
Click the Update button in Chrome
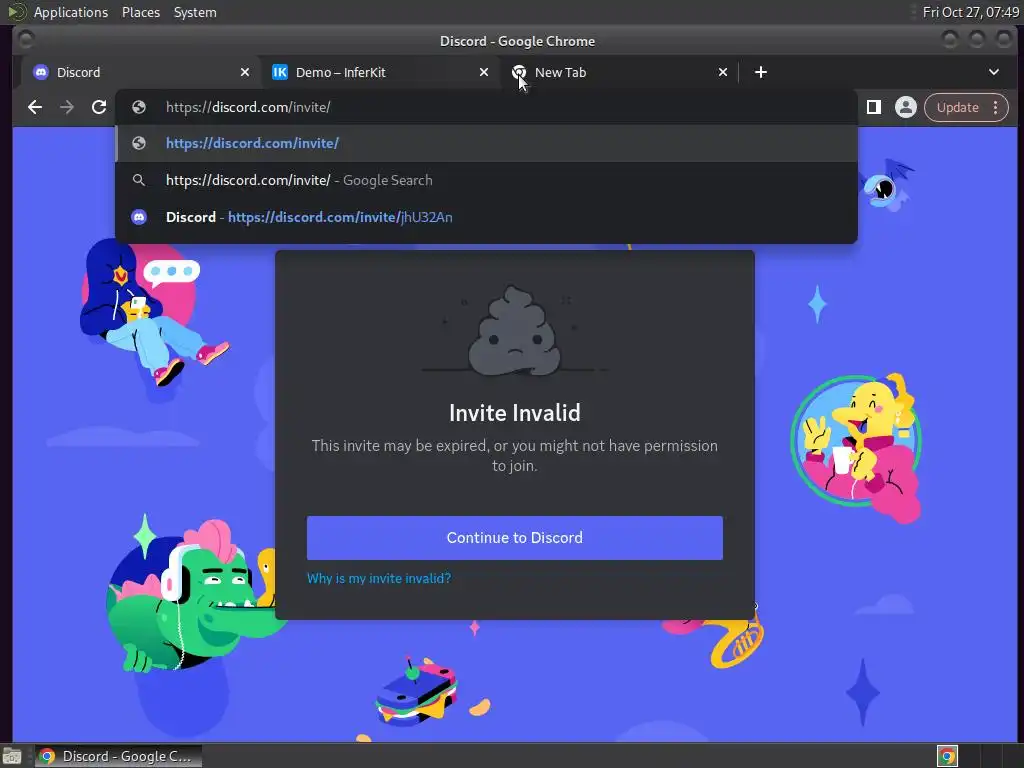click(x=957, y=107)
